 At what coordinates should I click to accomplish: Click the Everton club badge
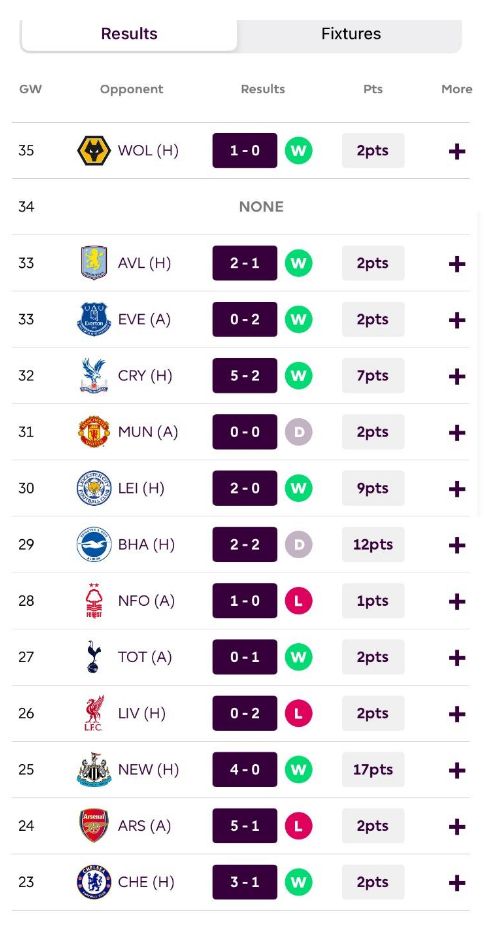94,319
